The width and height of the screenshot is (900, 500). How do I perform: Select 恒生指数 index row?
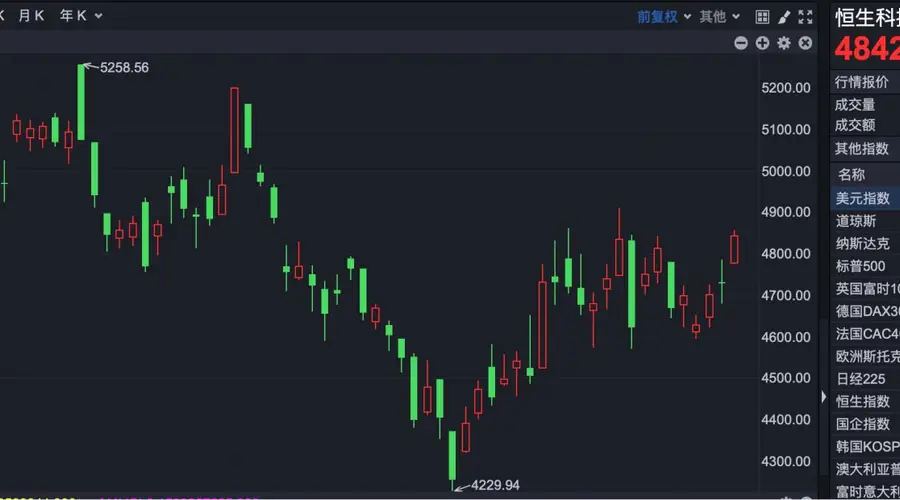(x=866, y=401)
